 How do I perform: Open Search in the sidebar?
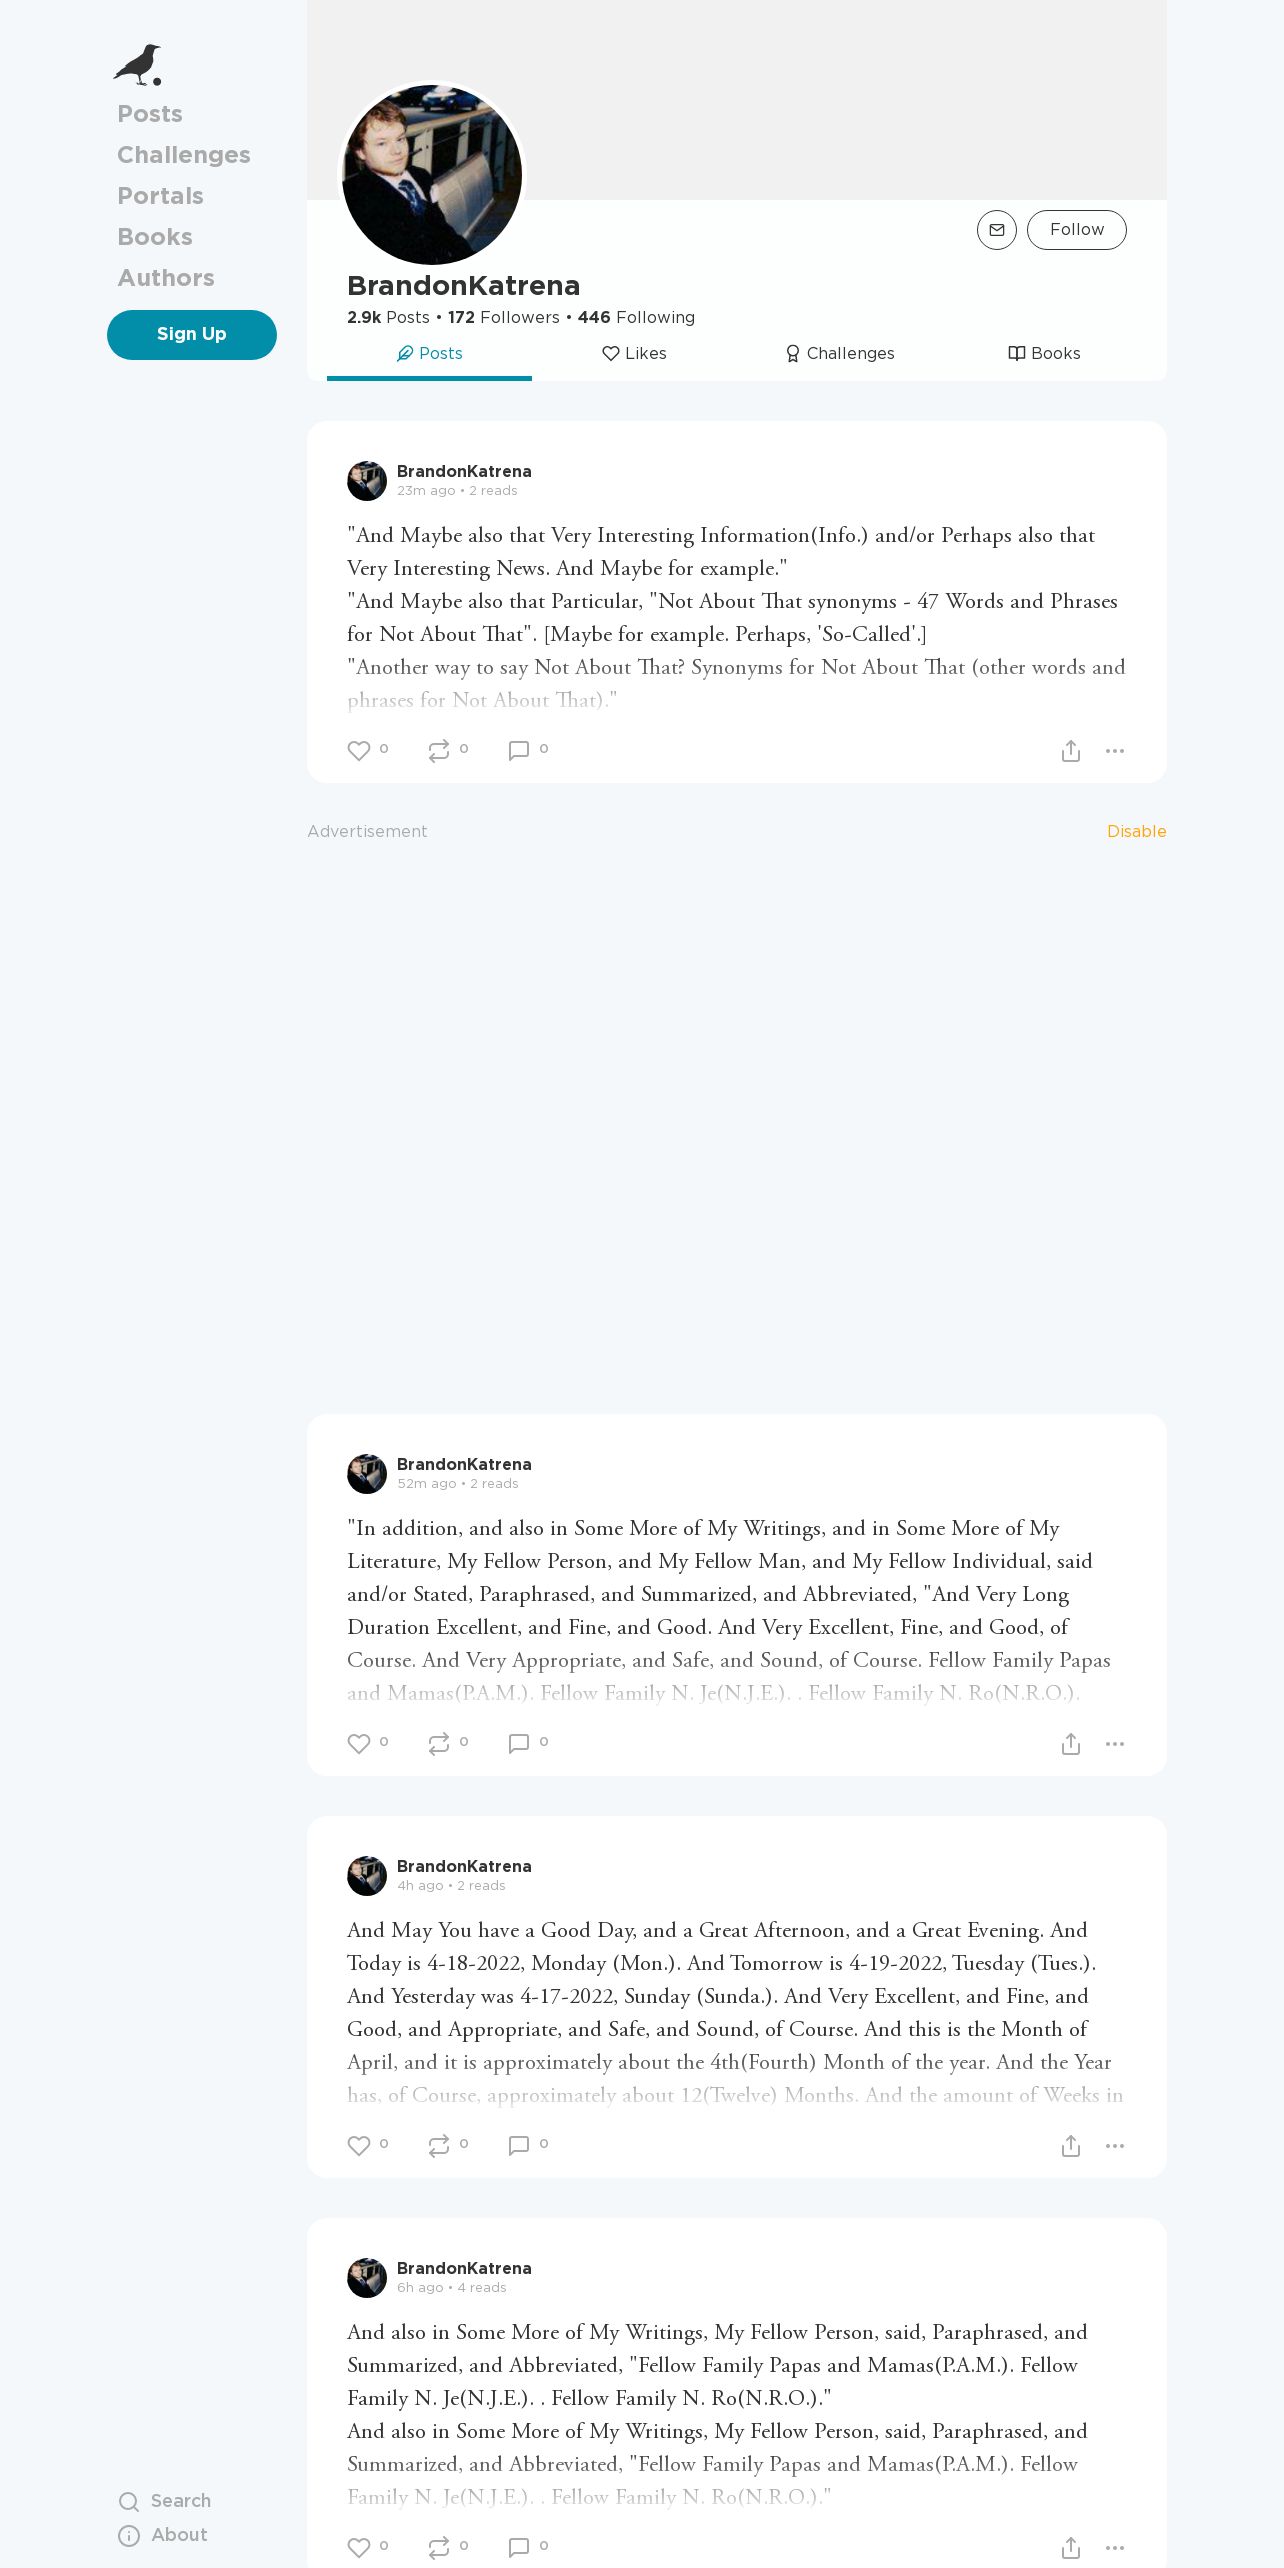[x=165, y=2501]
